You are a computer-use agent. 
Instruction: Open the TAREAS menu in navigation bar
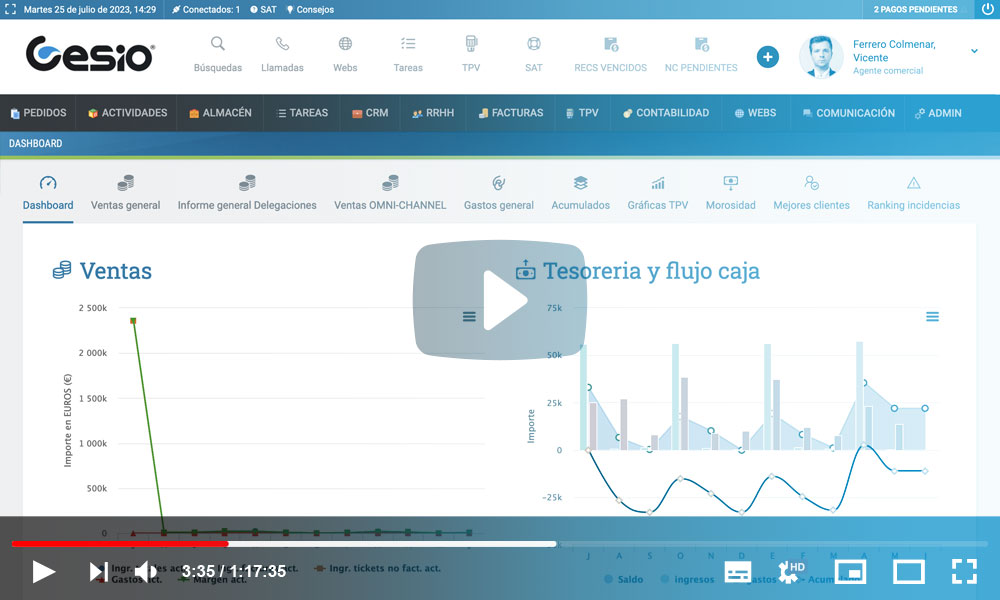point(302,113)
